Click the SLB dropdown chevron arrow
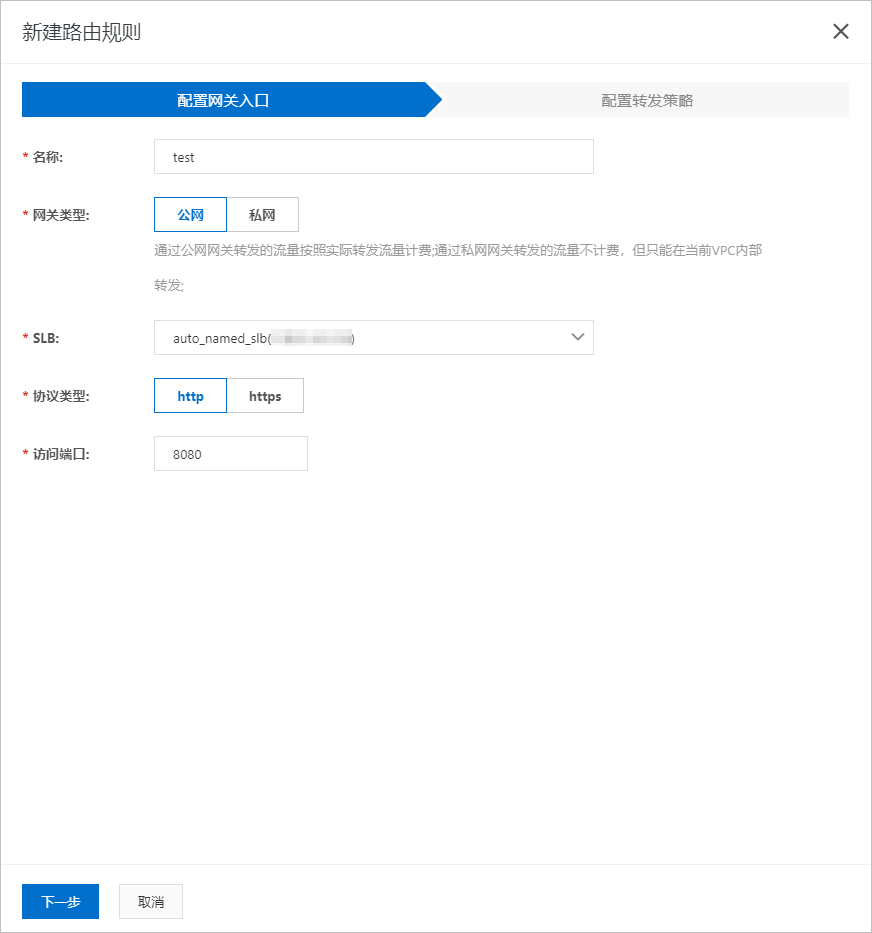Viewport: 872px width, 933px height. tap(577, 337)
